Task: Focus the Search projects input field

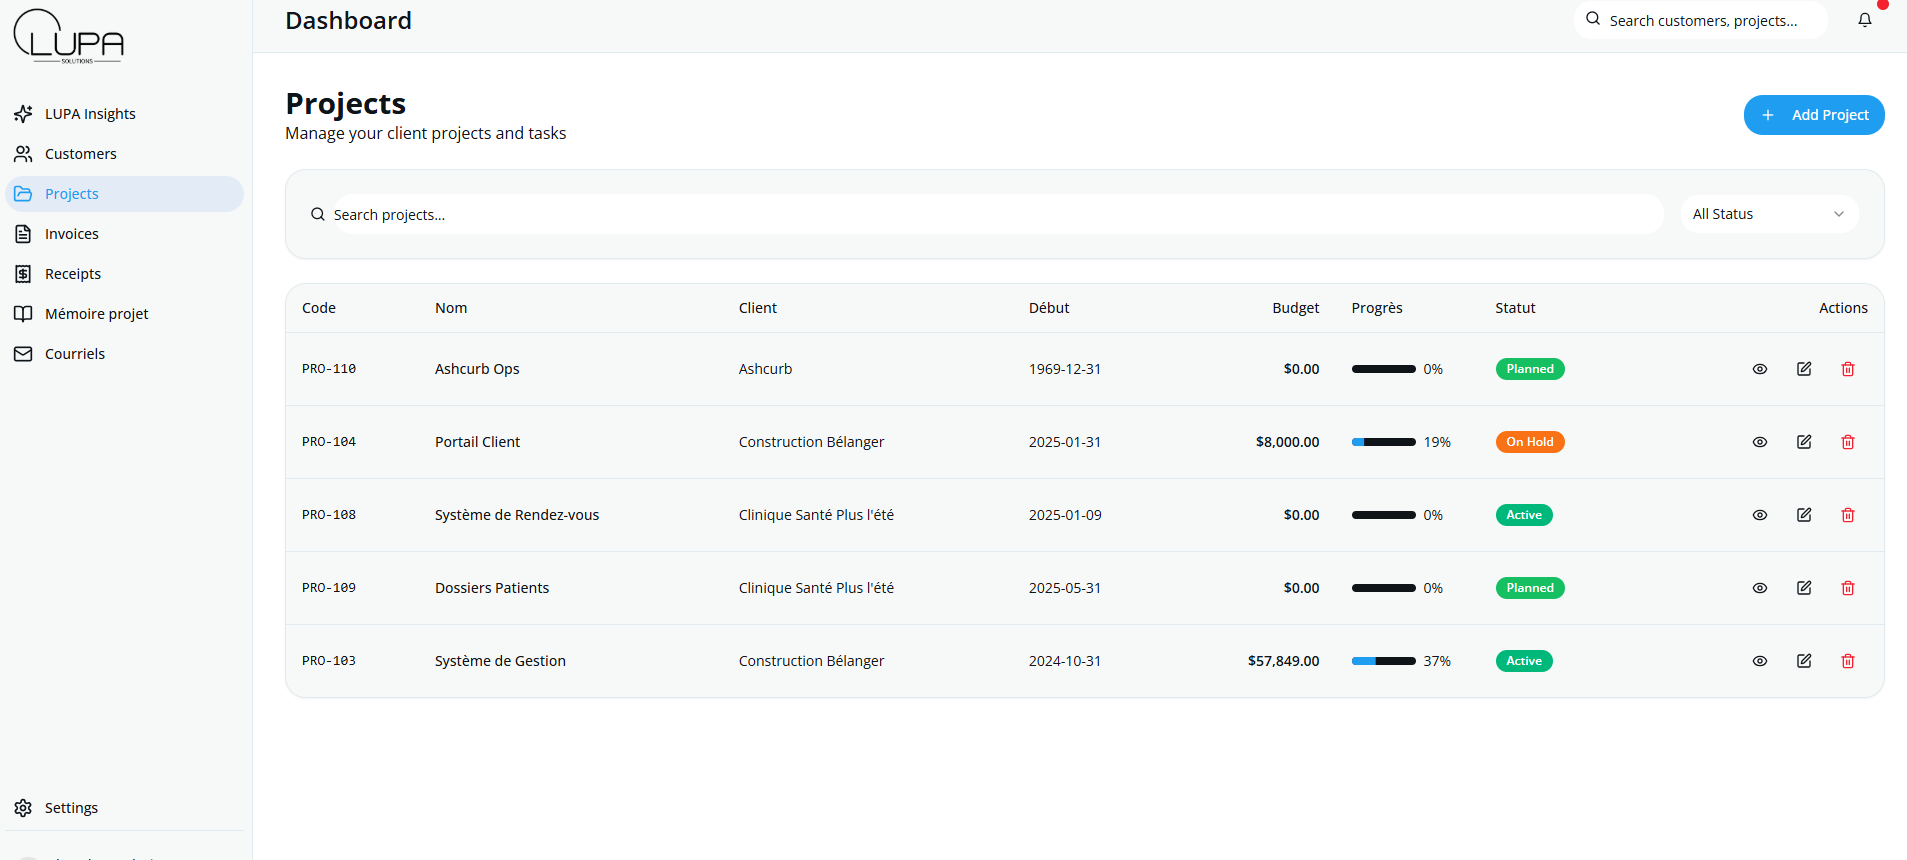Action: (995, 215)
